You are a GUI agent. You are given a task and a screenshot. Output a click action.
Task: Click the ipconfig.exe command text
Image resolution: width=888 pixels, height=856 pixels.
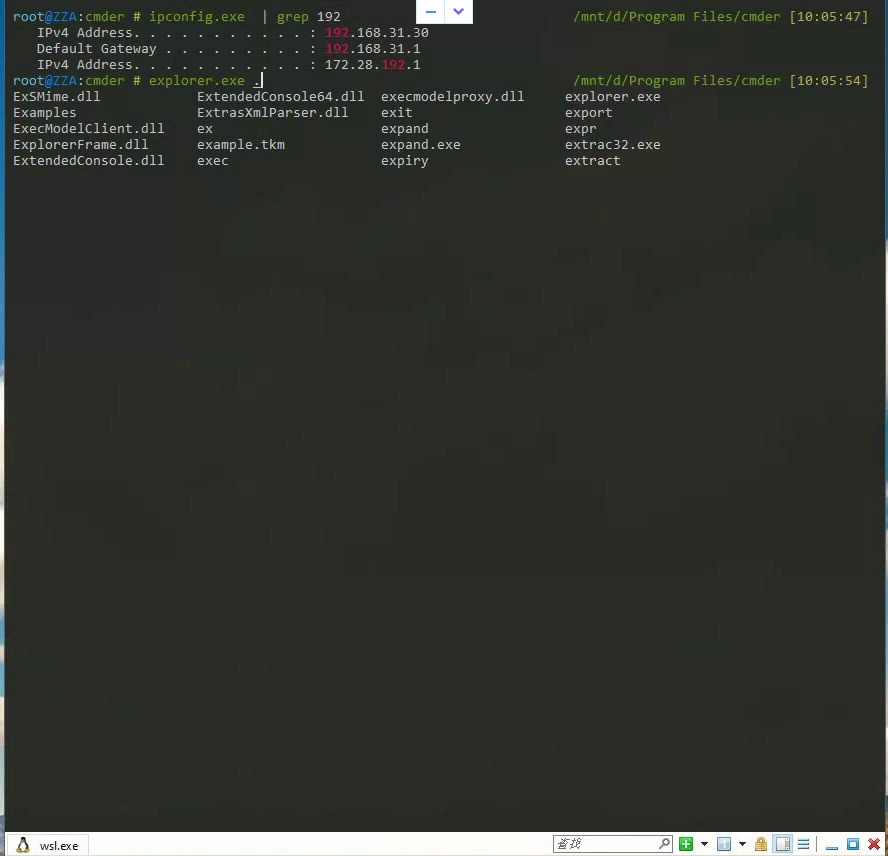point(197,17)
